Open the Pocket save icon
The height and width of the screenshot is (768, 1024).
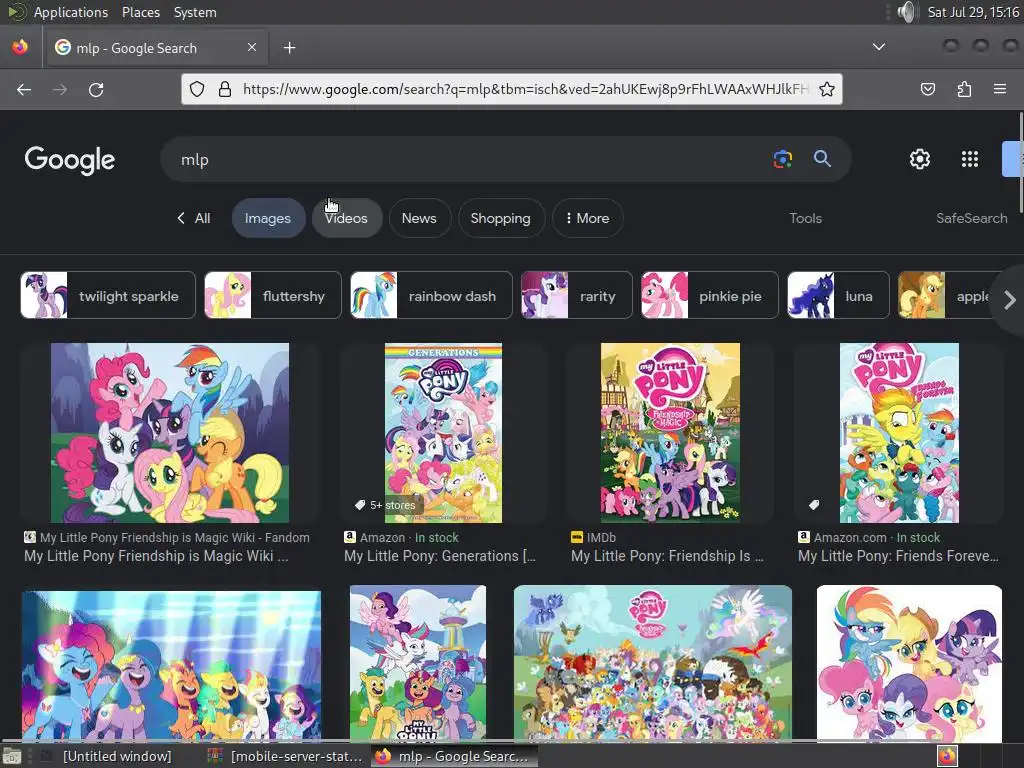click(x=928, y=89)
